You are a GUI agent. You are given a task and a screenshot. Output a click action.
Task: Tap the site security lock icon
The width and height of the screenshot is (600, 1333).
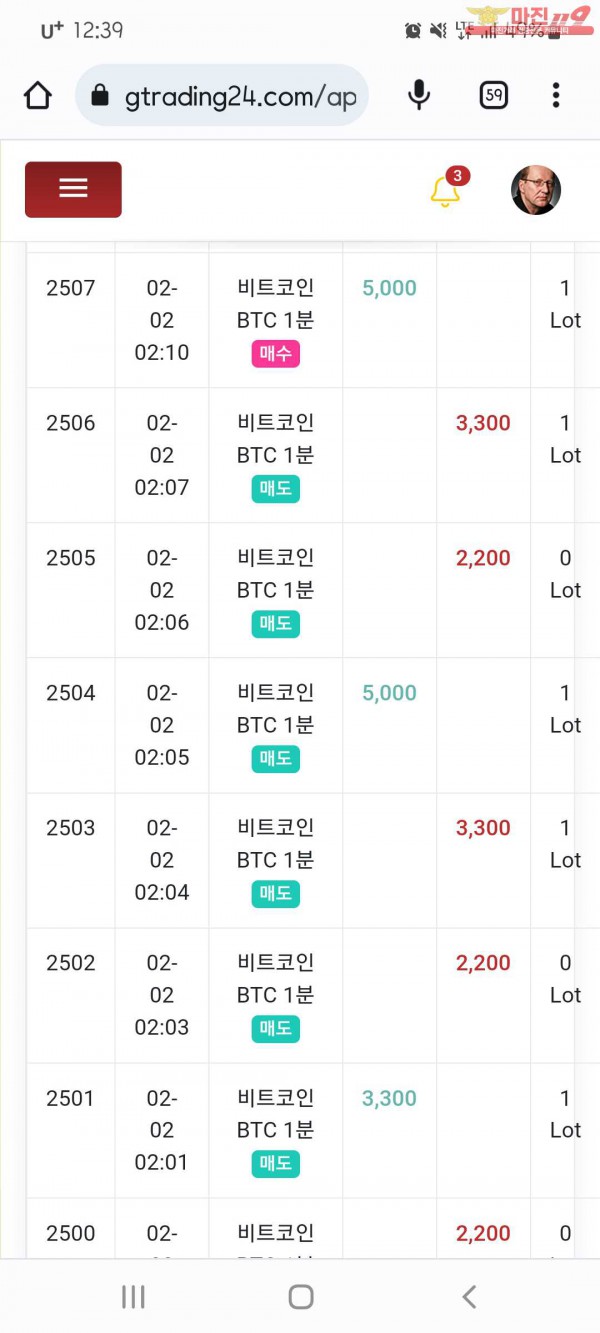click(99, 96)
